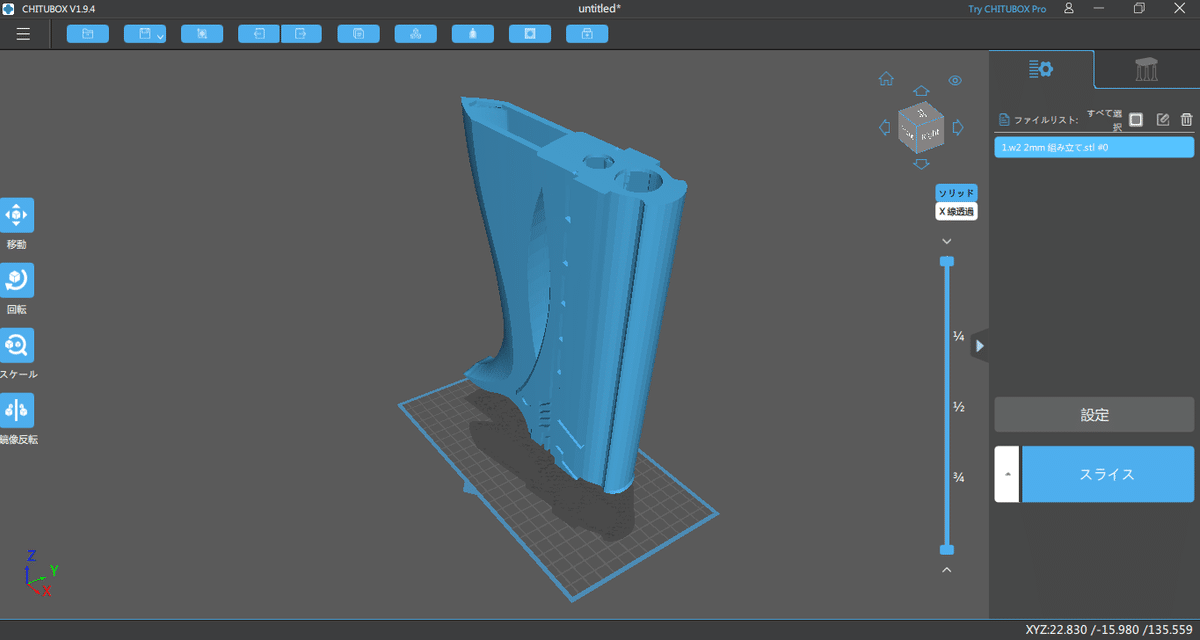Click the trash delete file icon

point(1186,120)
